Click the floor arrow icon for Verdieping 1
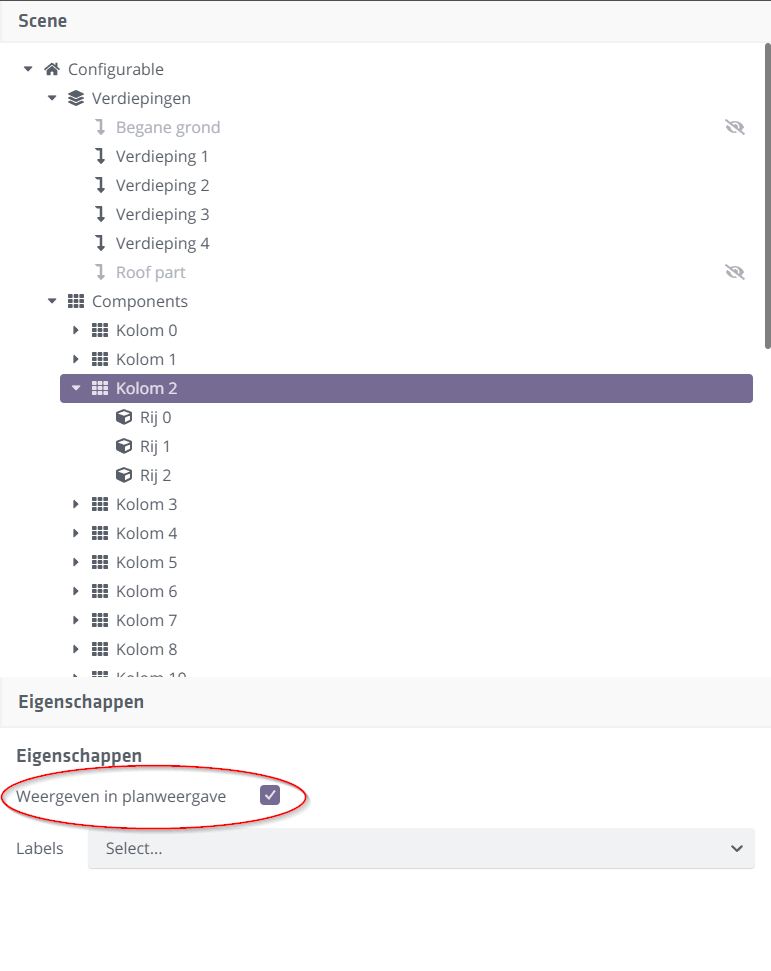Screen dimensions: 771x971 tap(100, 156)
